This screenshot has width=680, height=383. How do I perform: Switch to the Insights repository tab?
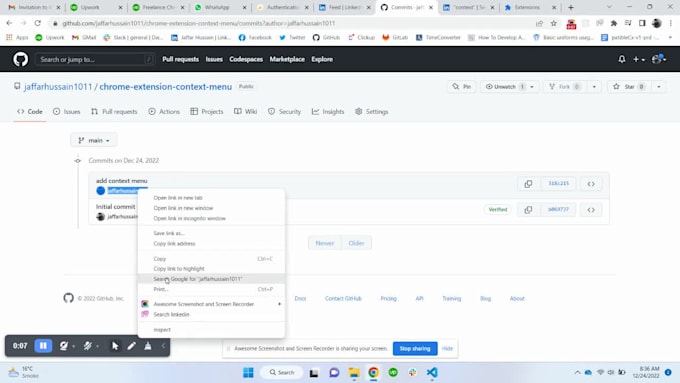coord(328,111)
